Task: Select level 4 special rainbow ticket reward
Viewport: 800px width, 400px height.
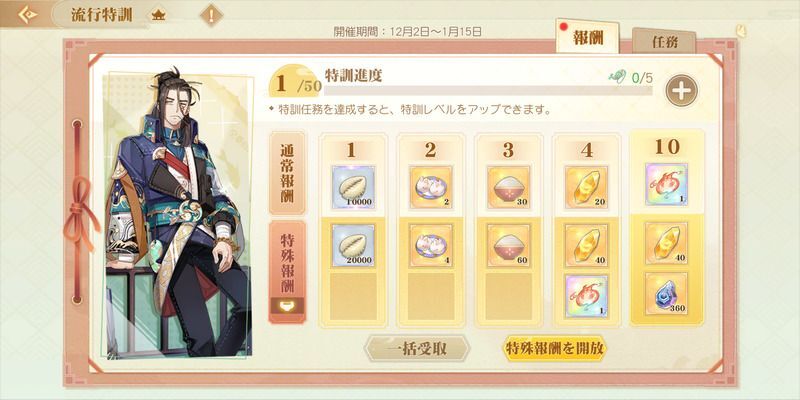Action: click(x=587, y=296)
